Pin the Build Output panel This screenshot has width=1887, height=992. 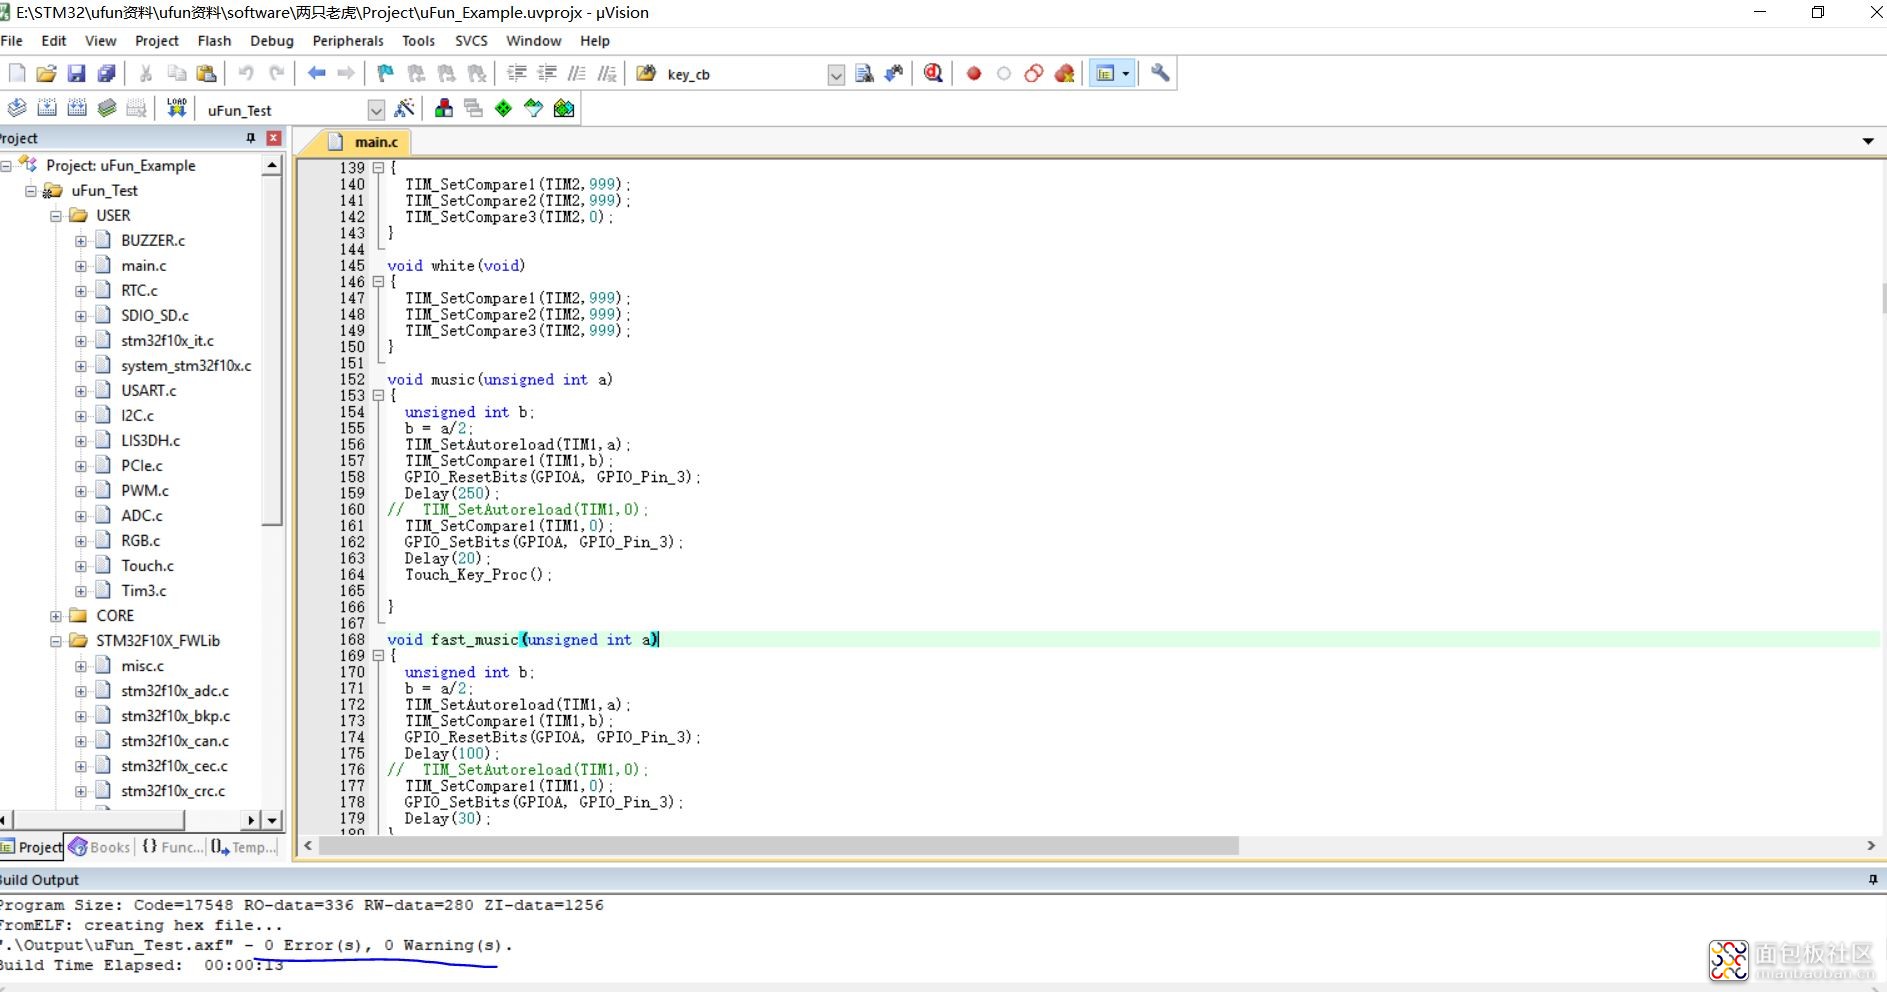click(x=1872, y=880)
